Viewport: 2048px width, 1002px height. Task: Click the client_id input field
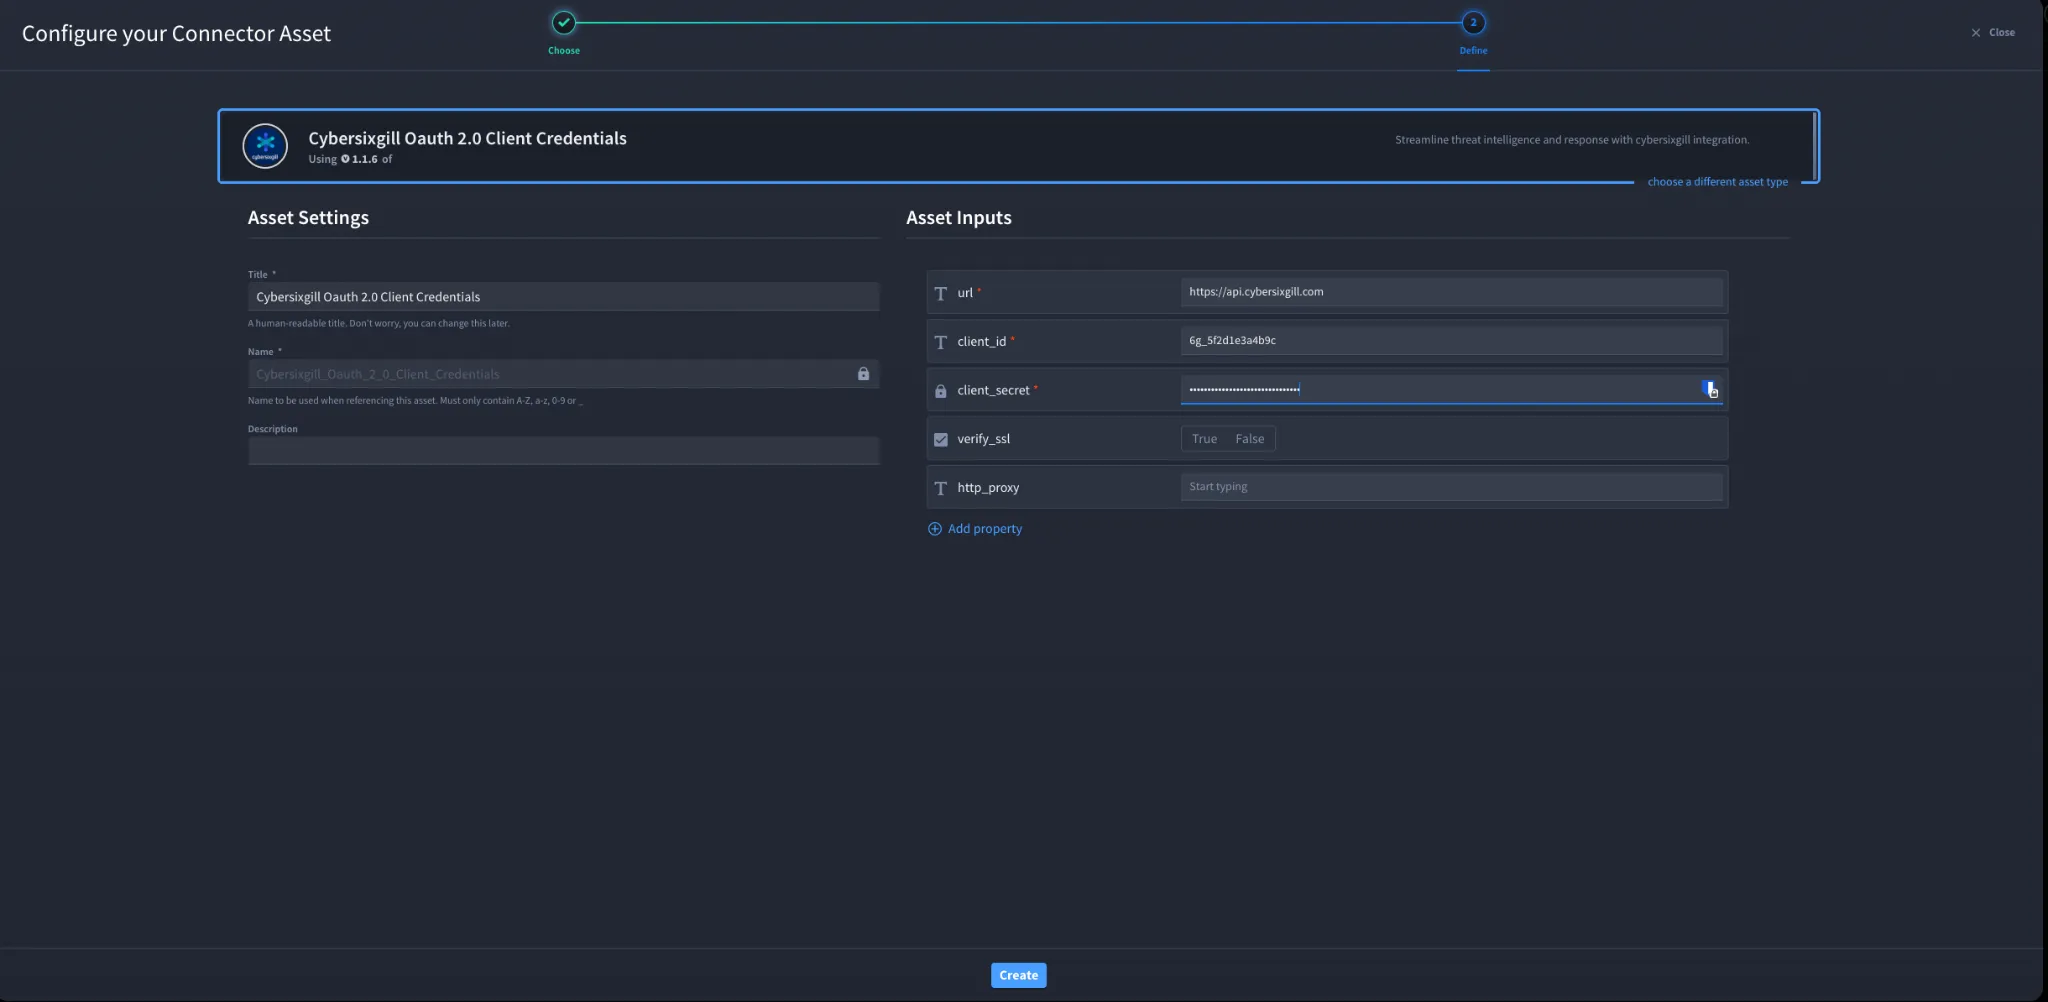point(1451,340)
